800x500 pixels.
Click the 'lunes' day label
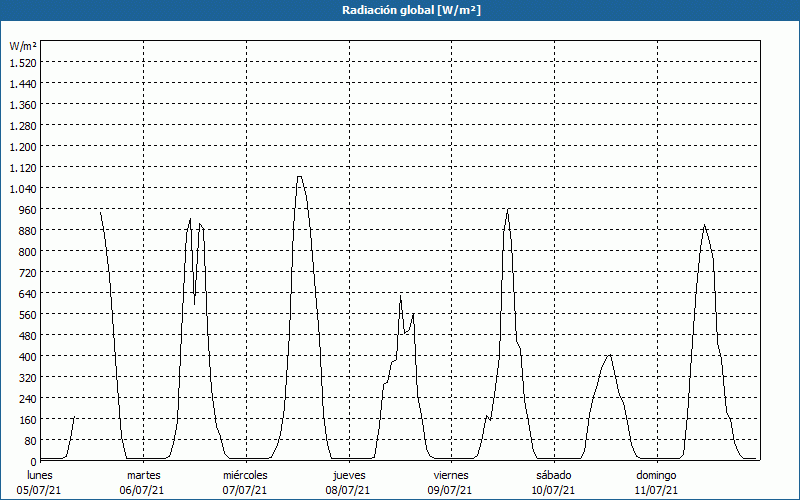40,475
